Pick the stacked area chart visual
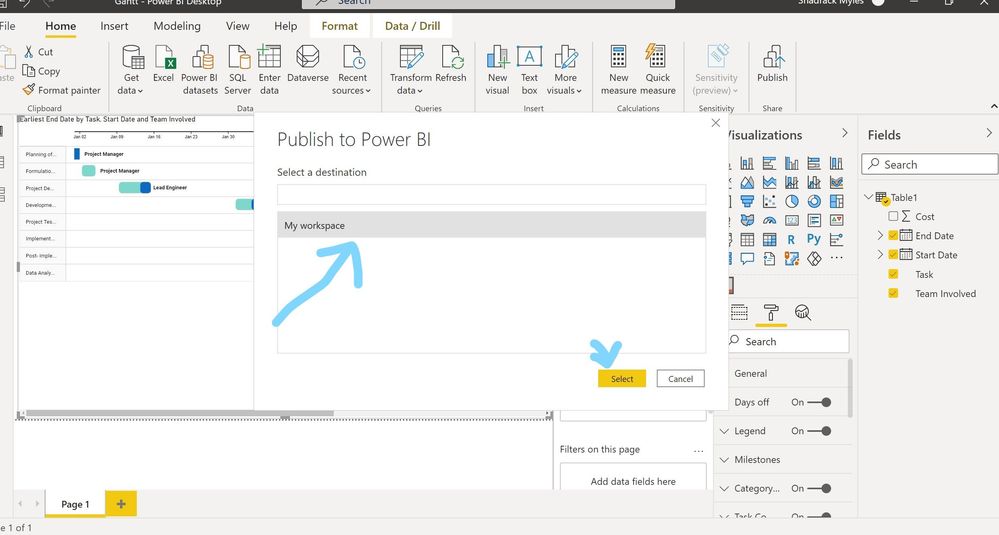Viewport: 999px width, 535px height. (770, 183)
